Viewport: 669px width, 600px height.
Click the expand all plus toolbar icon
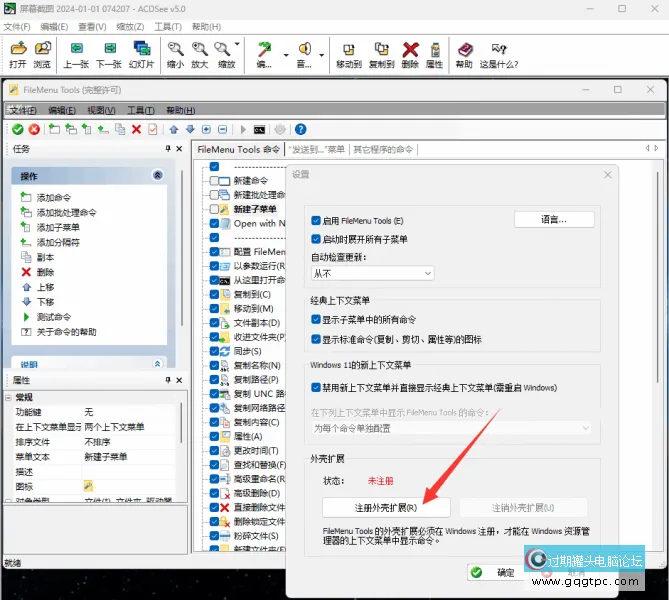coord(207,129)
